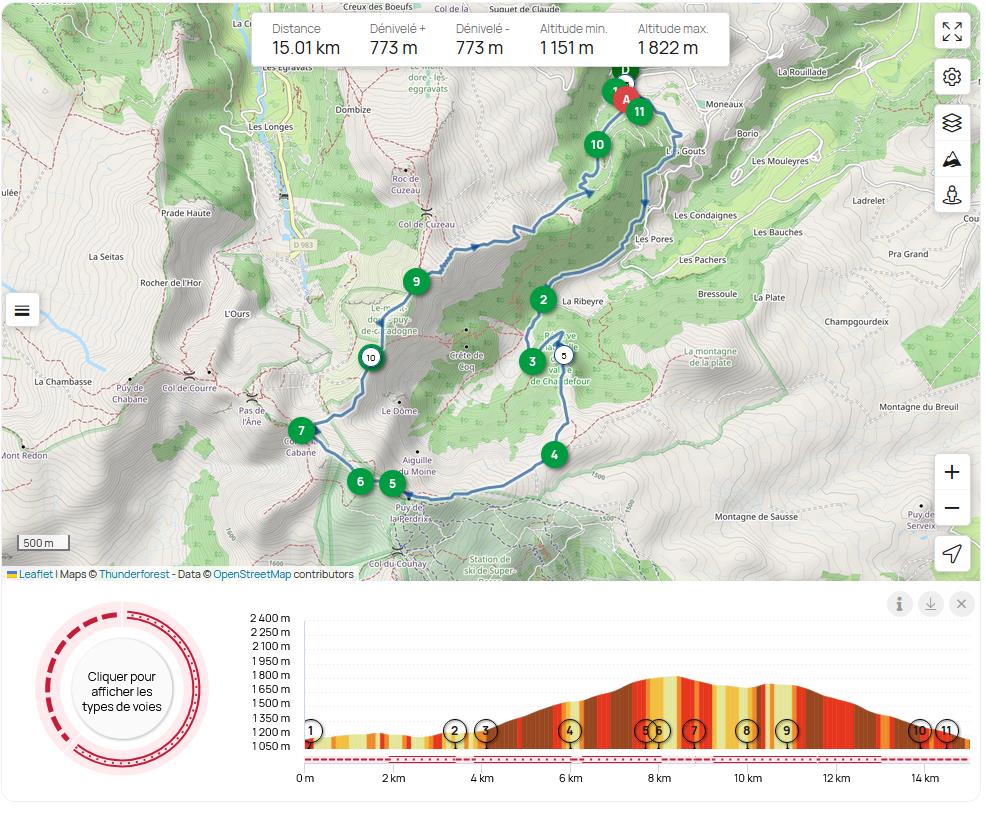Viewport: 986px width, 813px height.
Task: Download the elevation profile
Action: [931, 604]
